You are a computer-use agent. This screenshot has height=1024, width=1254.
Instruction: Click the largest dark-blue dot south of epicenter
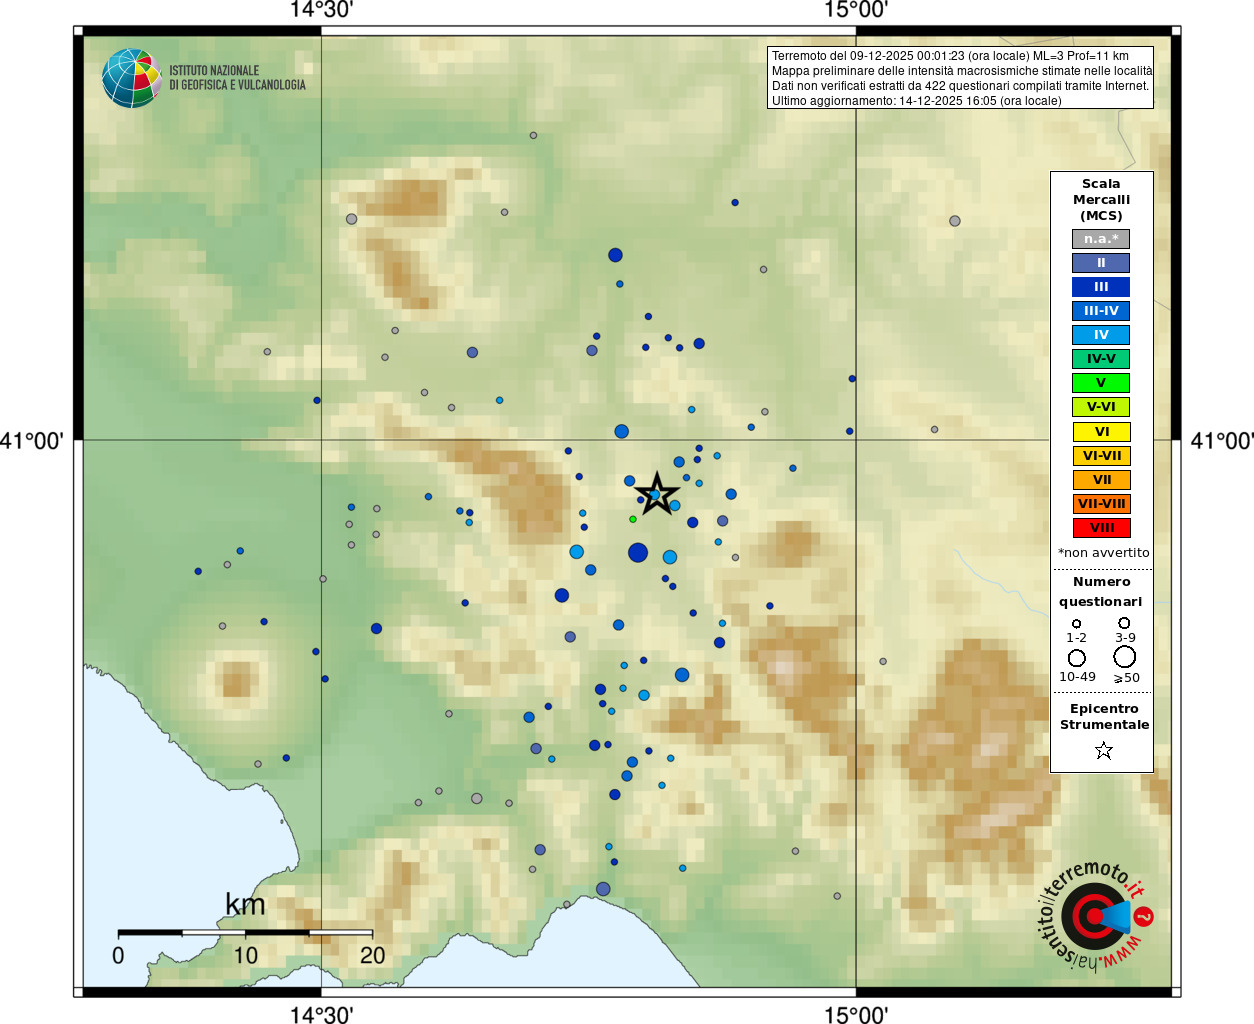pyautogui.click(x=638, y=552)
